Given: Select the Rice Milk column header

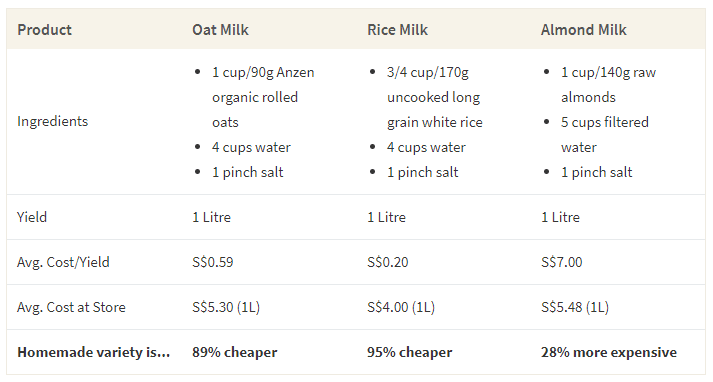Looking at the screenshot, I should pos(397,30).
